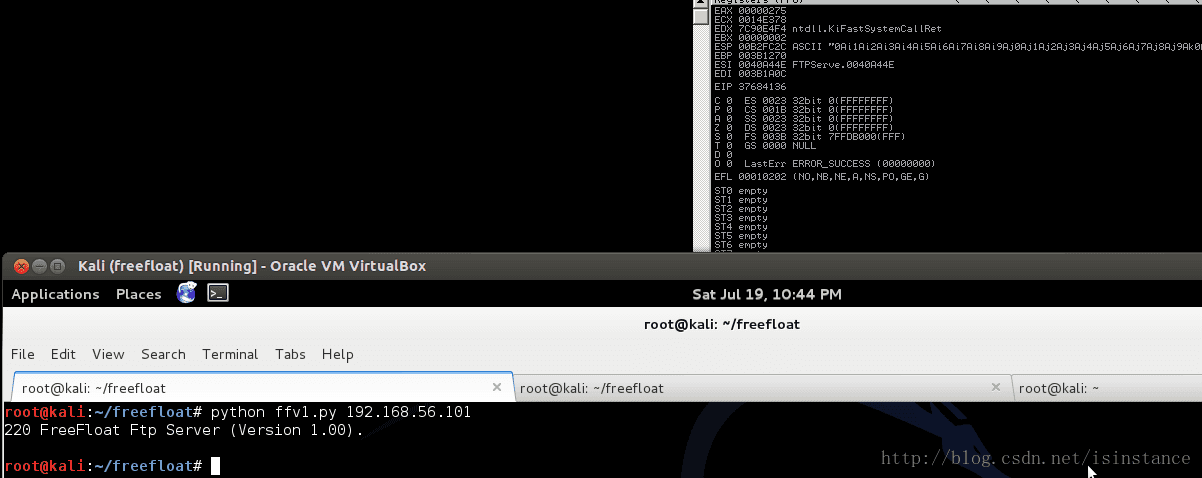Click the Z flag DS 0023 row
Viewport: 1202px width, 478px height.
click(804, 128)
